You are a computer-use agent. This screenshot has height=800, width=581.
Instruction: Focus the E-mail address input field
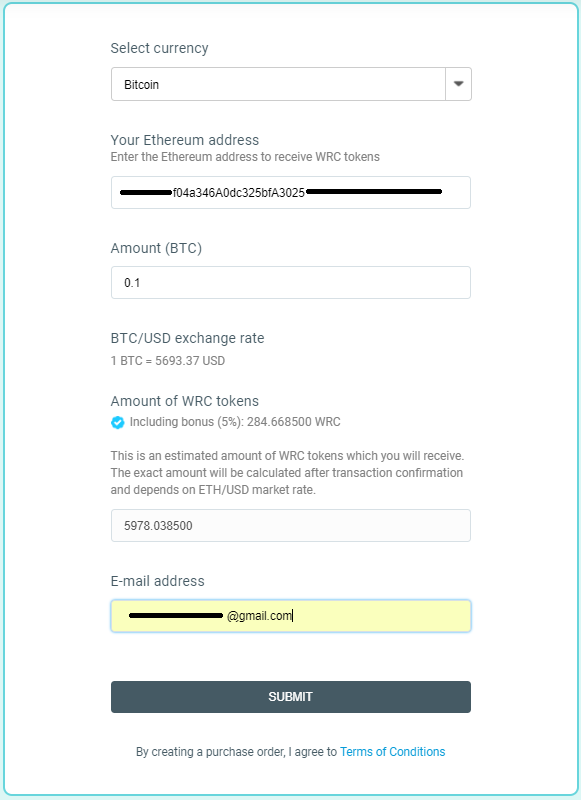tap(291, 616)
